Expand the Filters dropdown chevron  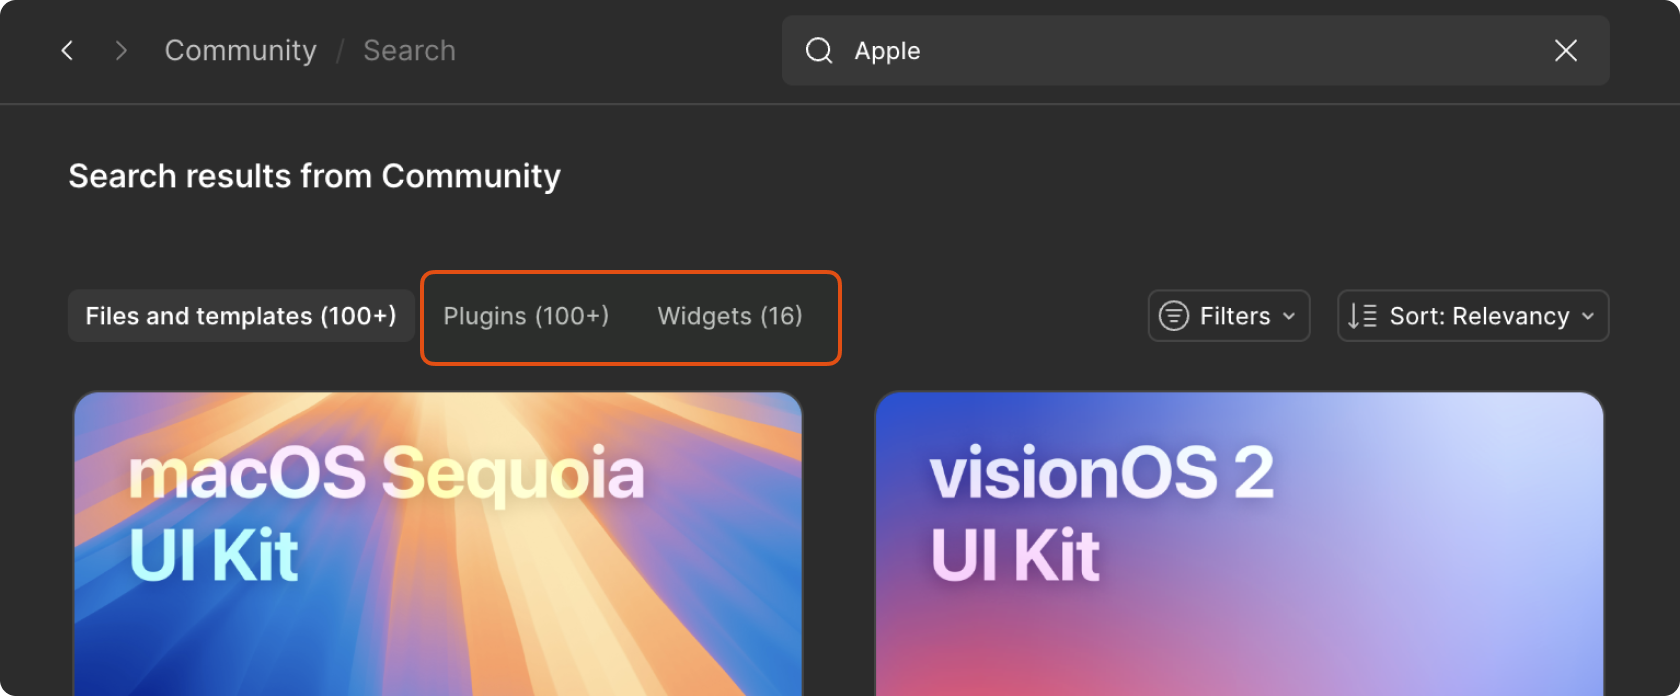coord(1289,316)
